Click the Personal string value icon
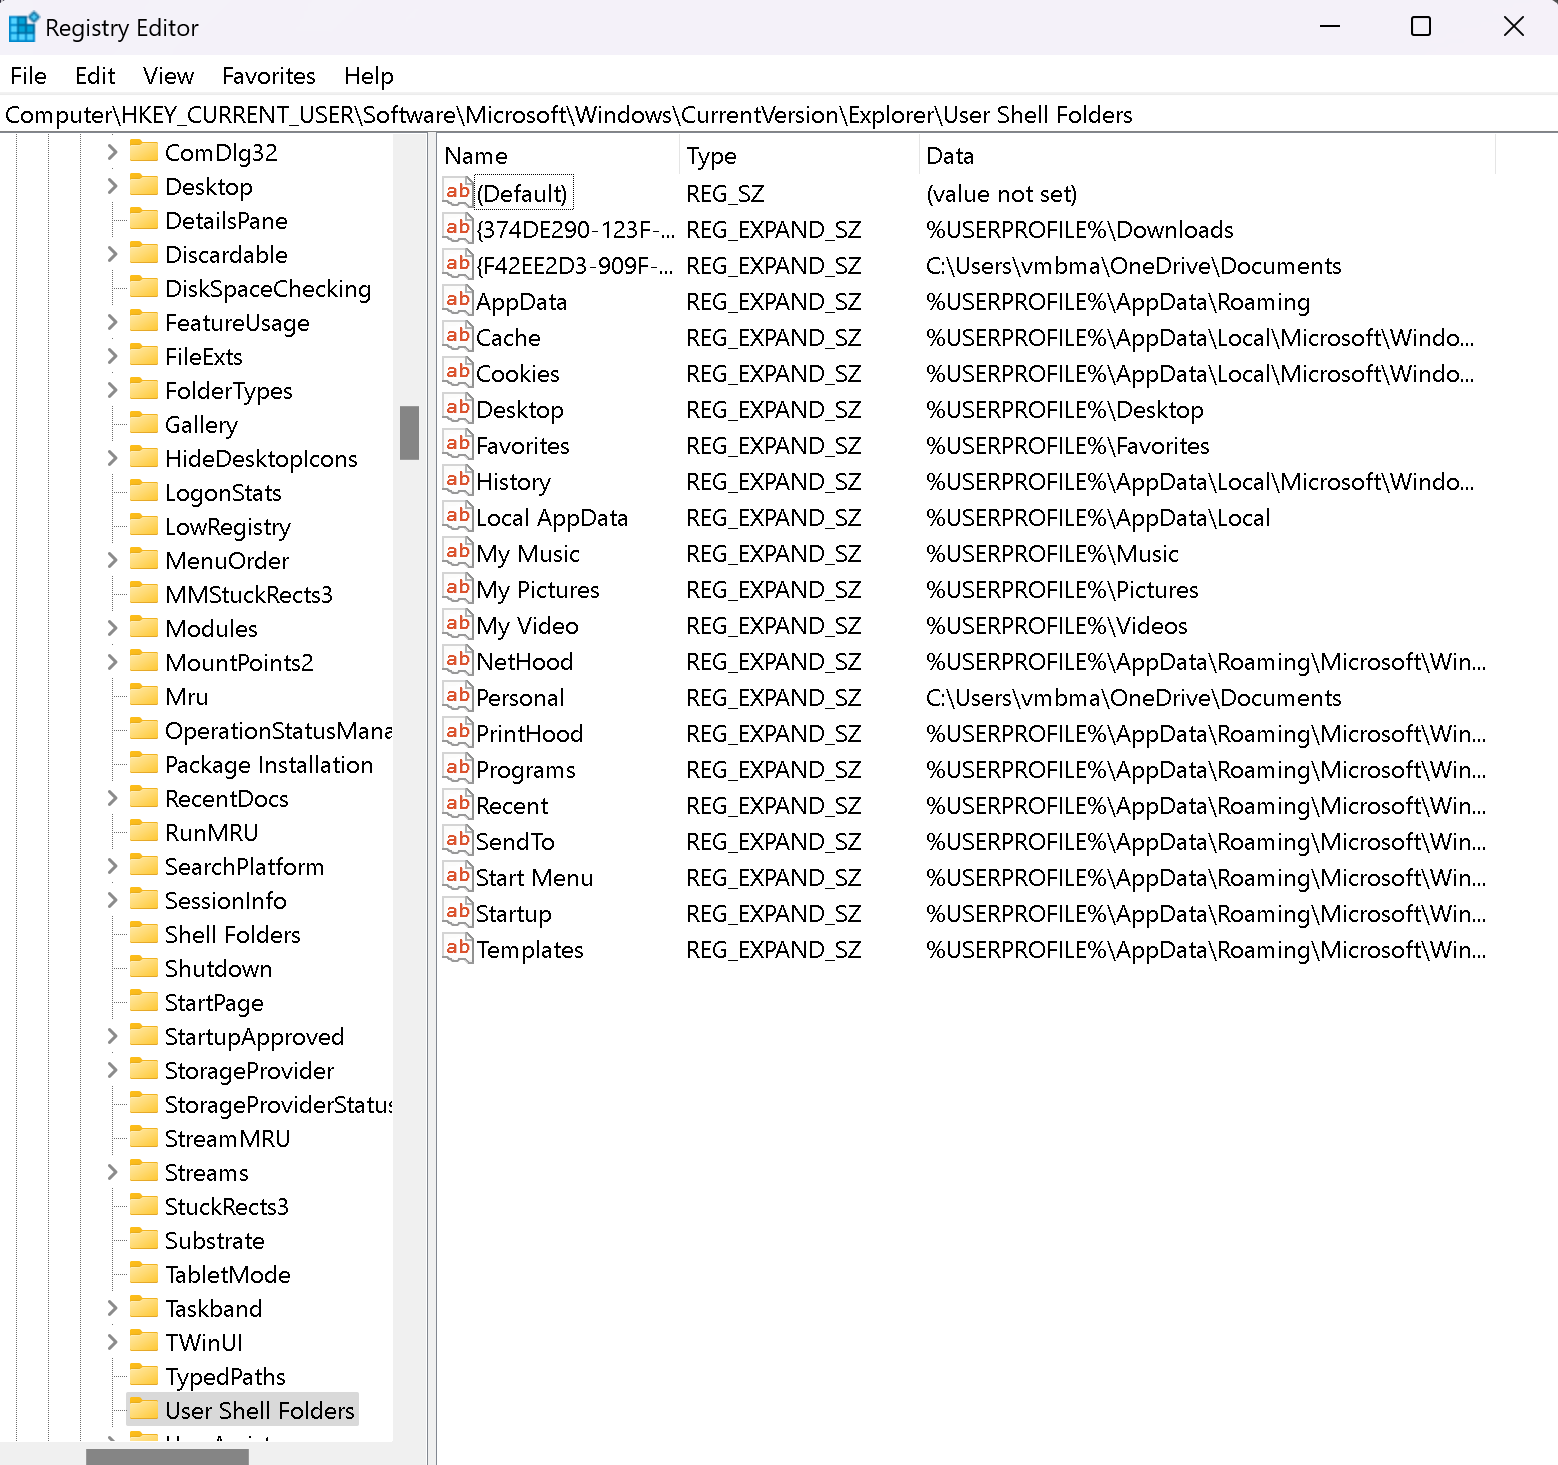1558x1465 pixels. (457, 697)
